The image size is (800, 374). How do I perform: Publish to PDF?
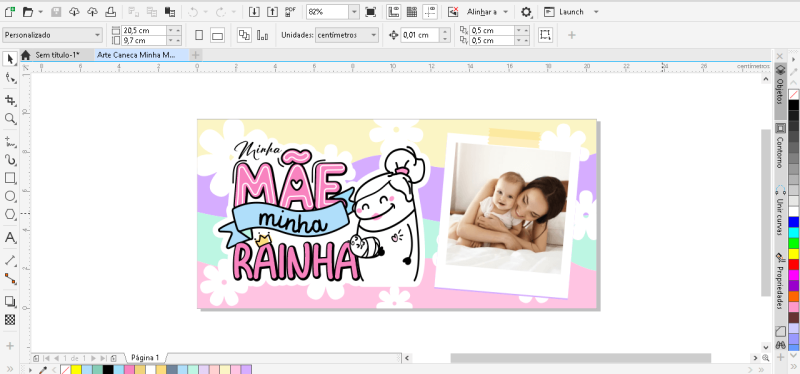[x=291, y=12]
